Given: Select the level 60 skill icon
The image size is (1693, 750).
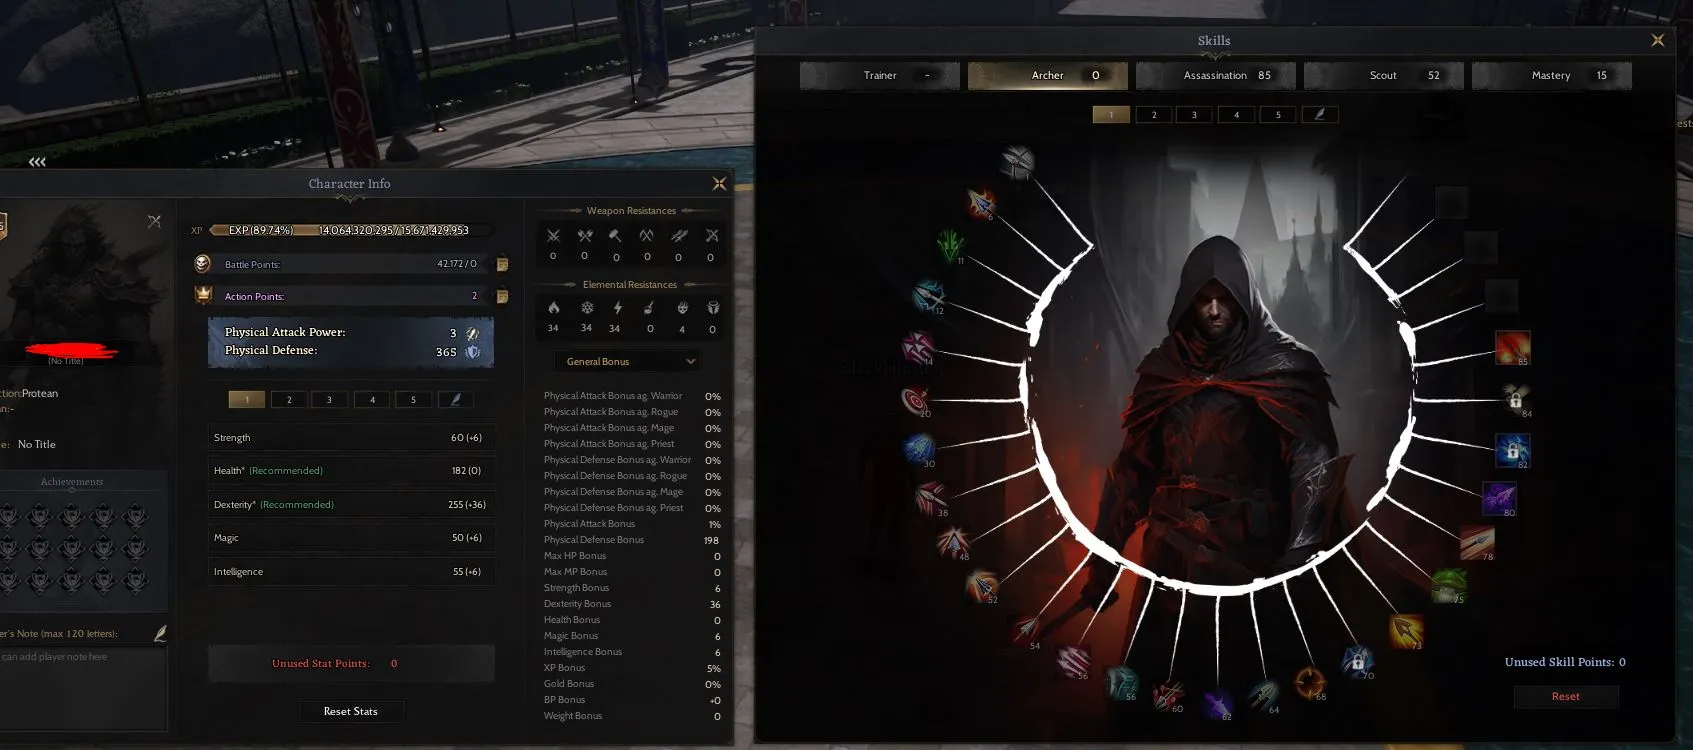Looking at the screenshot, I should click(x=1167, y=695).
